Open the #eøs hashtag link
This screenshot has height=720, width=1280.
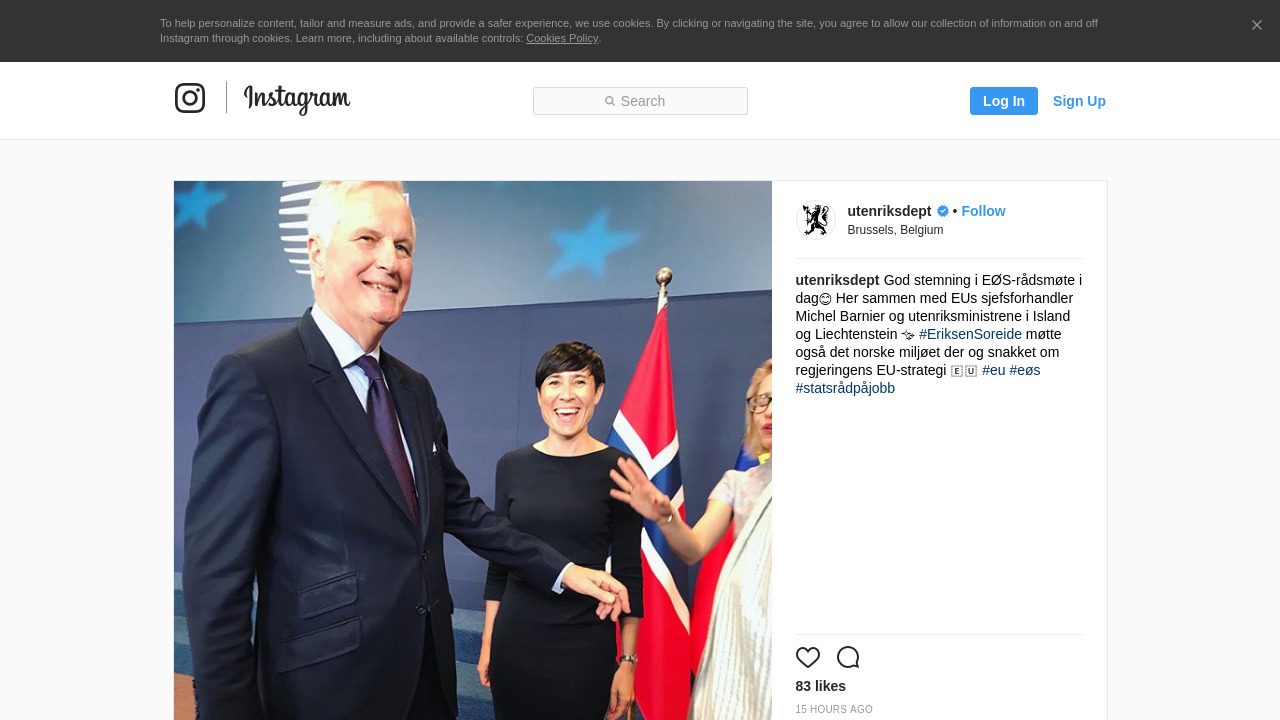[1025, 370]
